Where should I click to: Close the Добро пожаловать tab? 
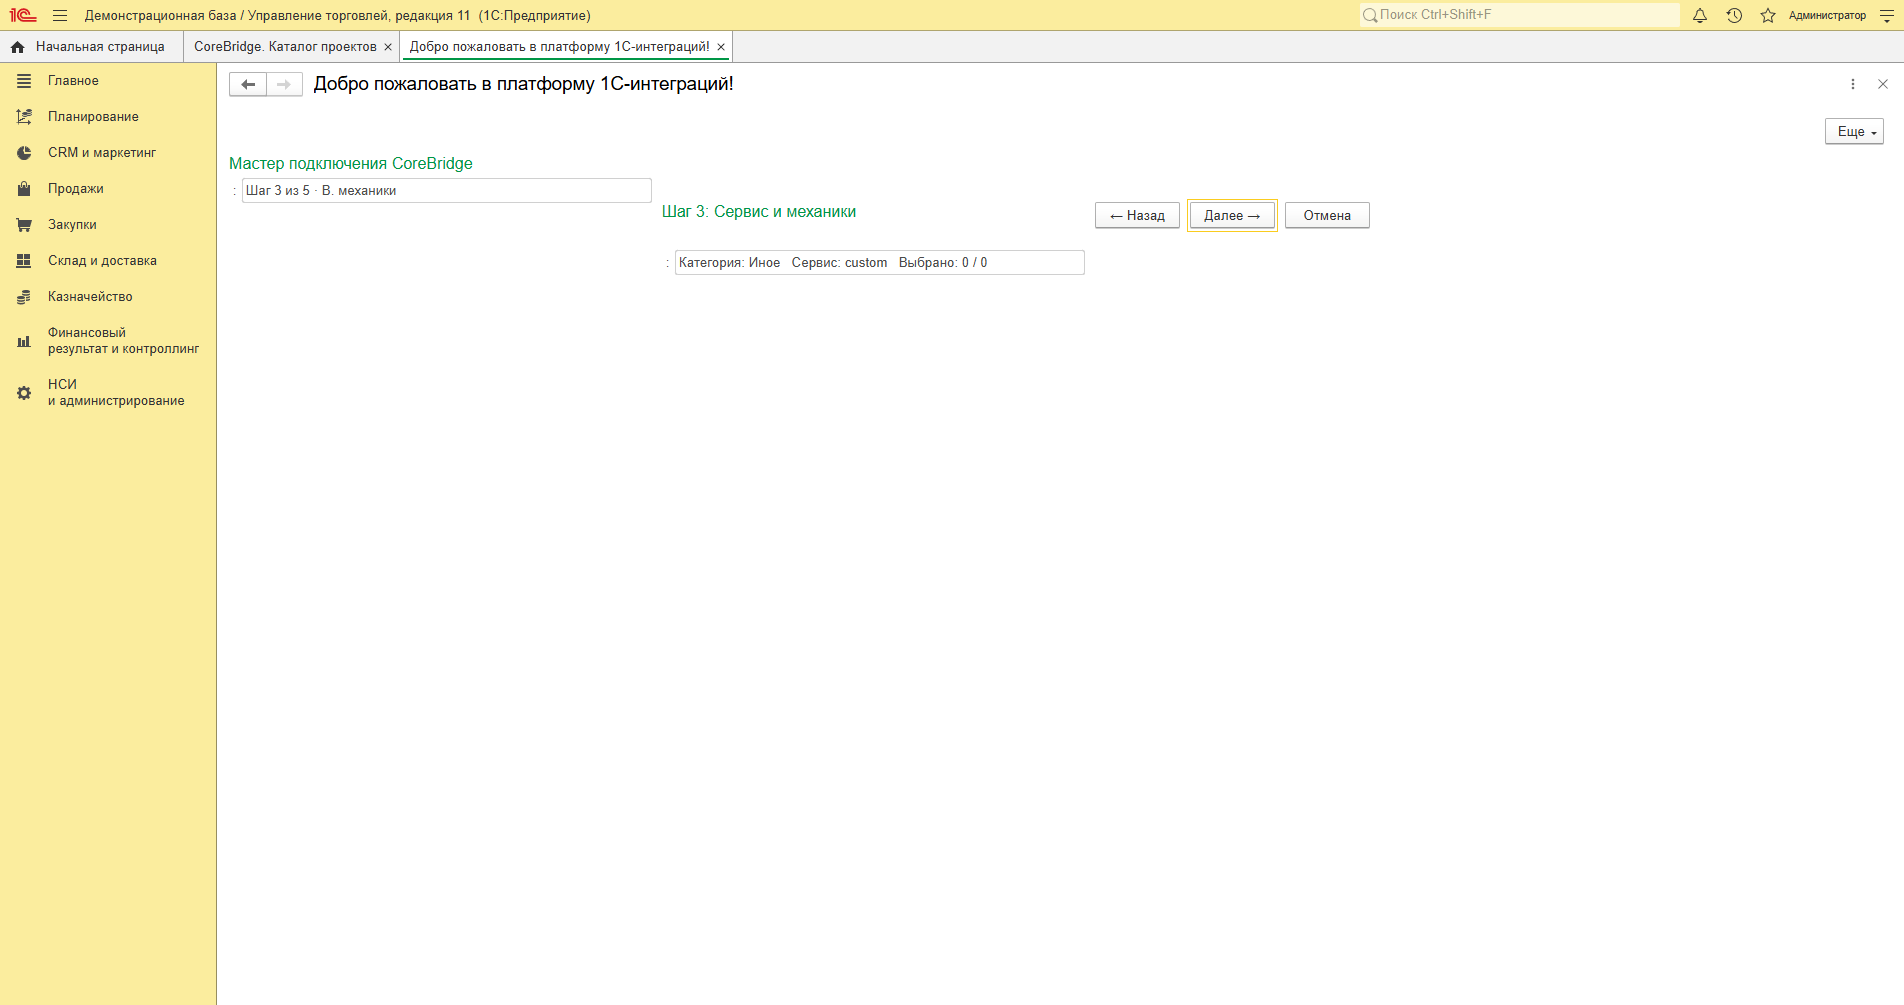pos(721,47)
